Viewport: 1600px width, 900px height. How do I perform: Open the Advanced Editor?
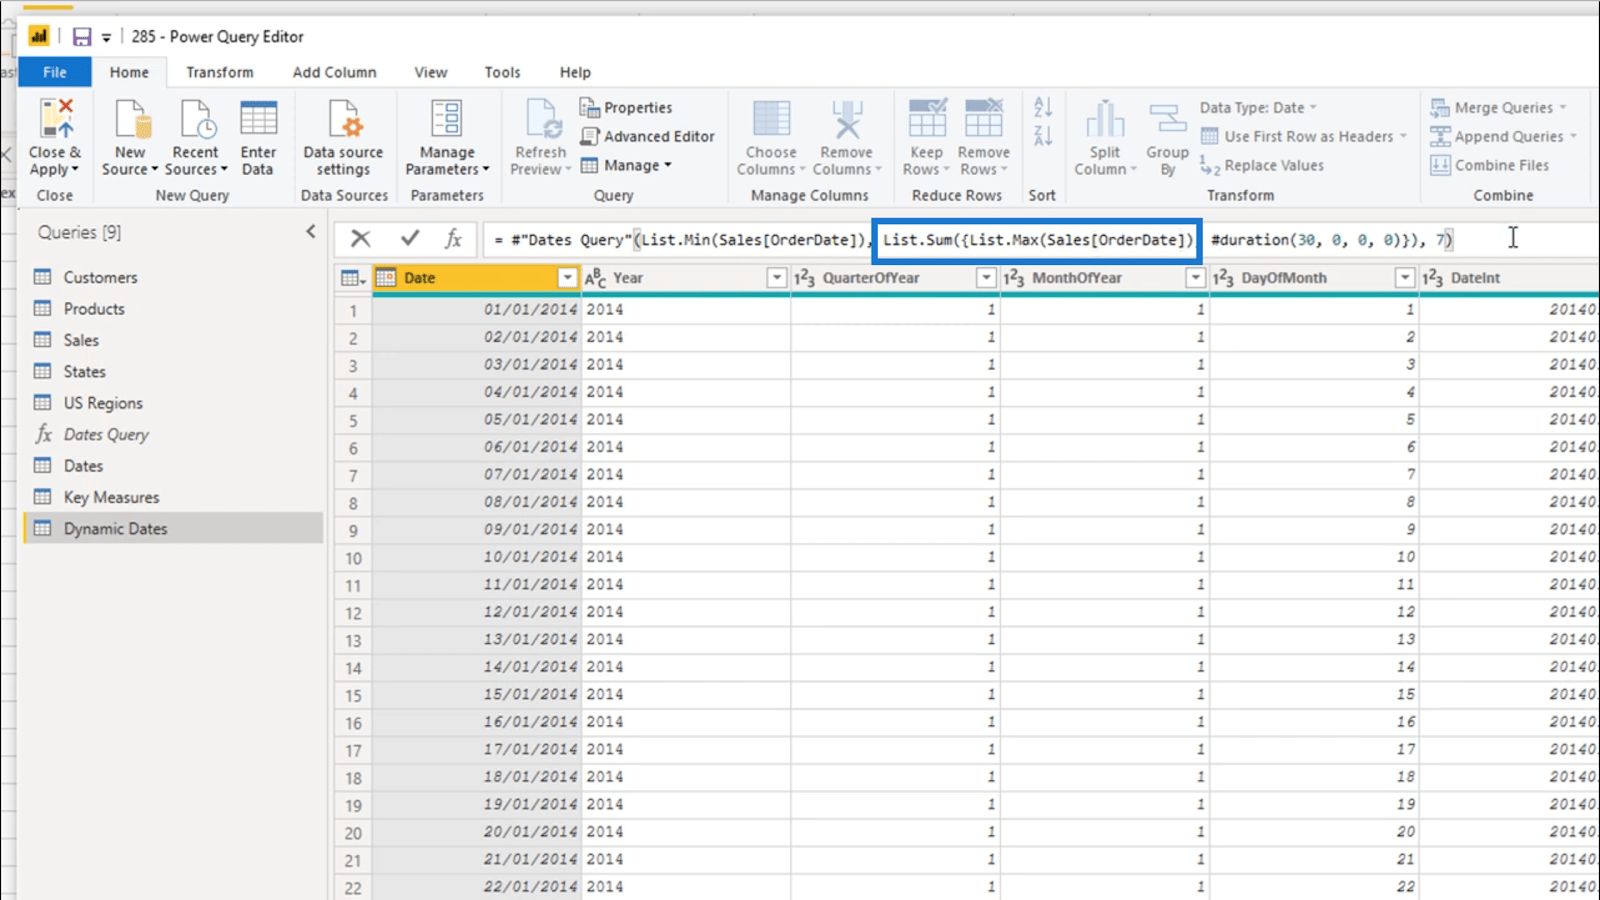pos(647,136)
